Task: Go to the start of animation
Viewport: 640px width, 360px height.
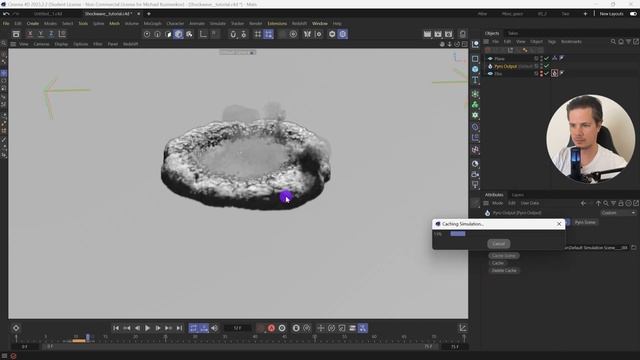Action: (116, 328)
